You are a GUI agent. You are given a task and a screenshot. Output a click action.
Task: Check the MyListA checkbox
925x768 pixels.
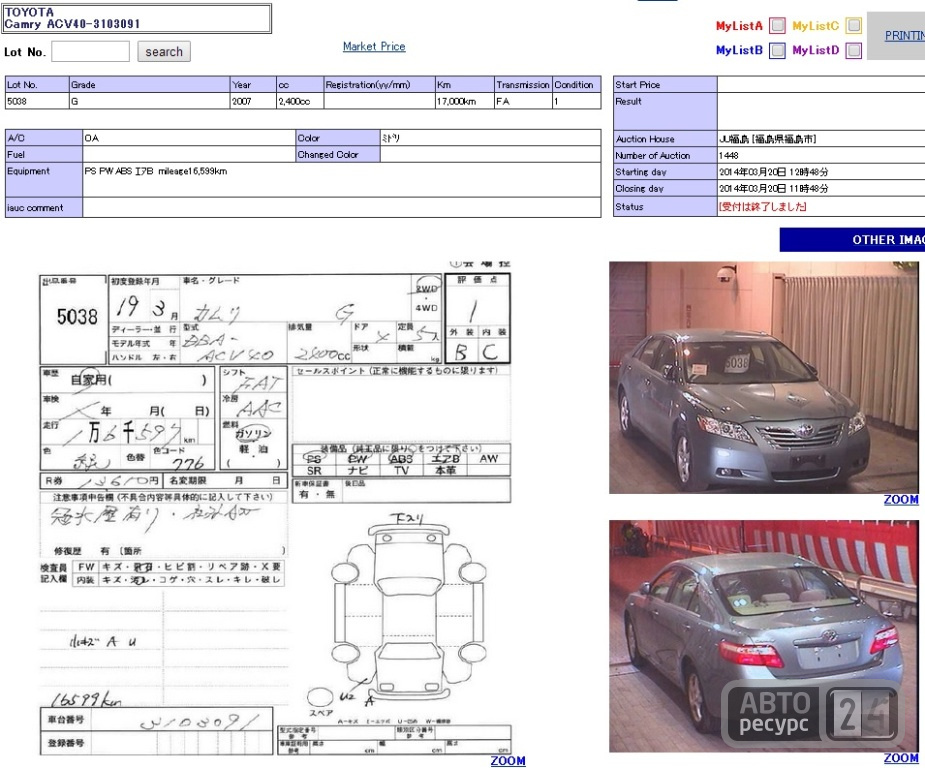pos(778,25)
